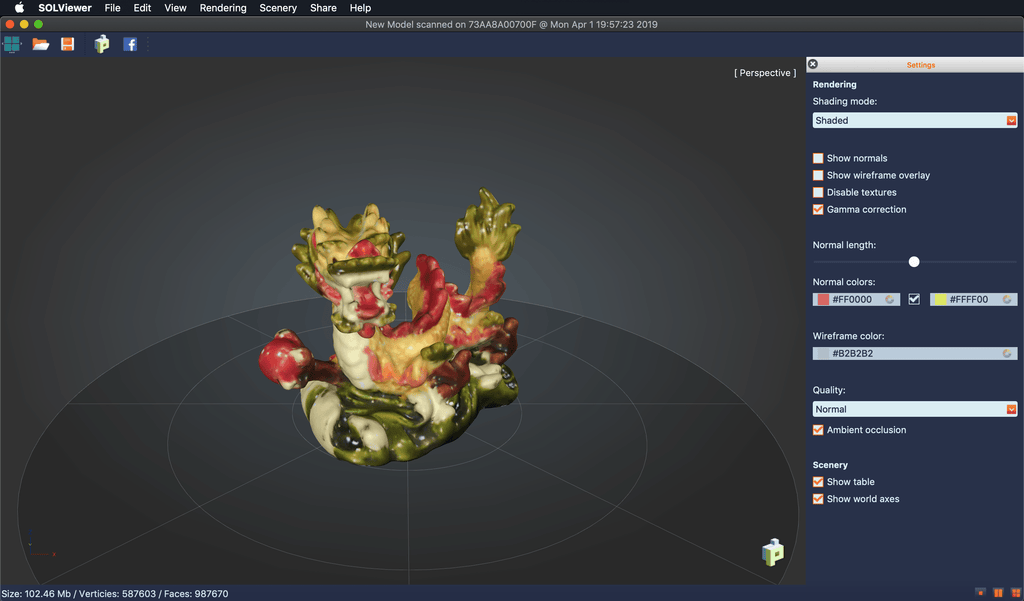
Task: Open the Rendering menu
Action: pyautogui.click(x=222, y=8)
